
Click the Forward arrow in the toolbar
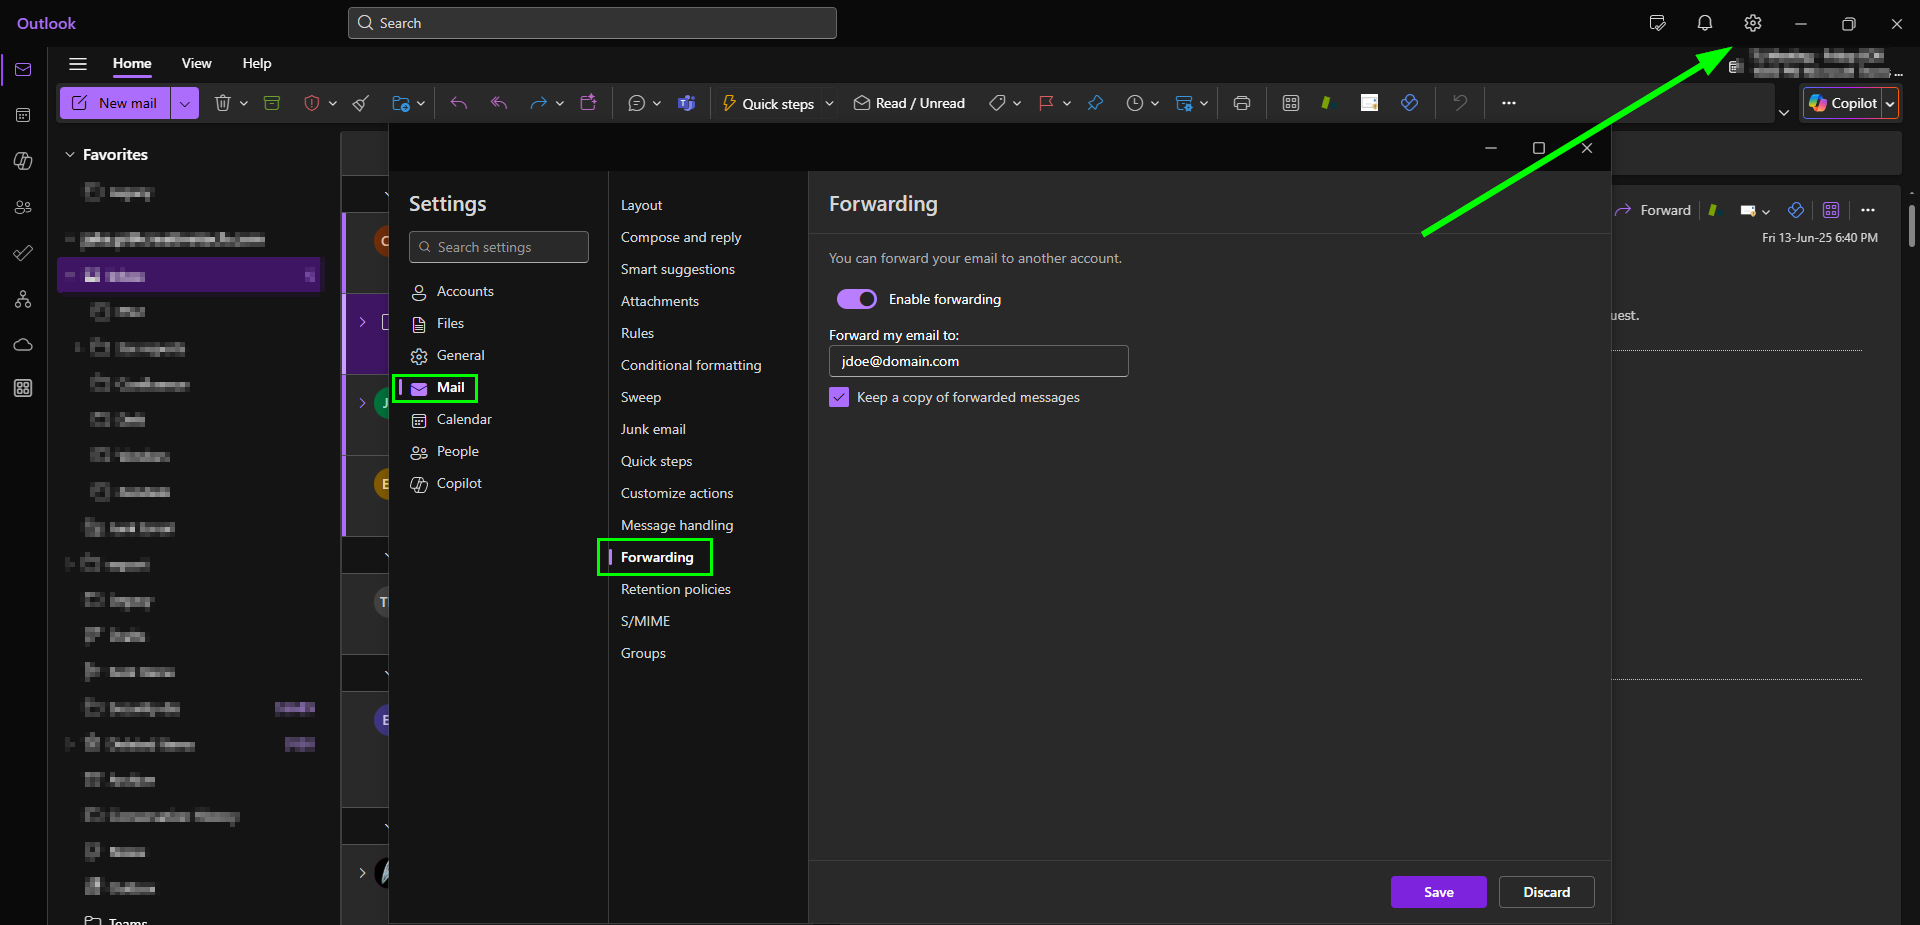(x=538, y=103)
